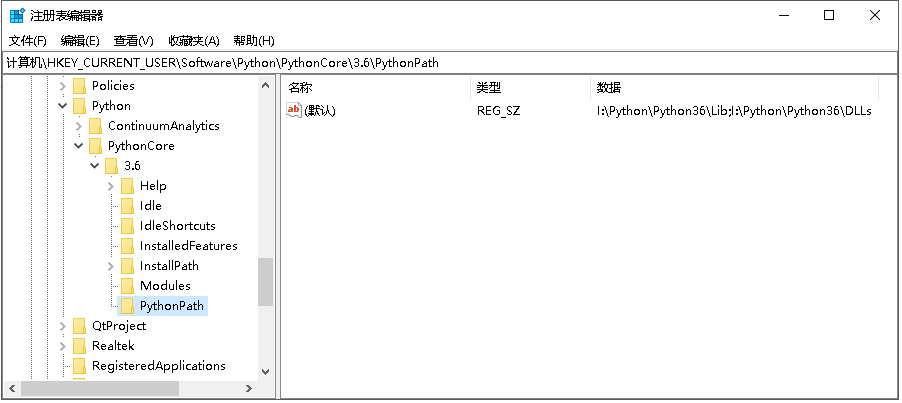Click the Registry Editor app icon in title bar
902x403 pixels.
(x=17, y=16)
